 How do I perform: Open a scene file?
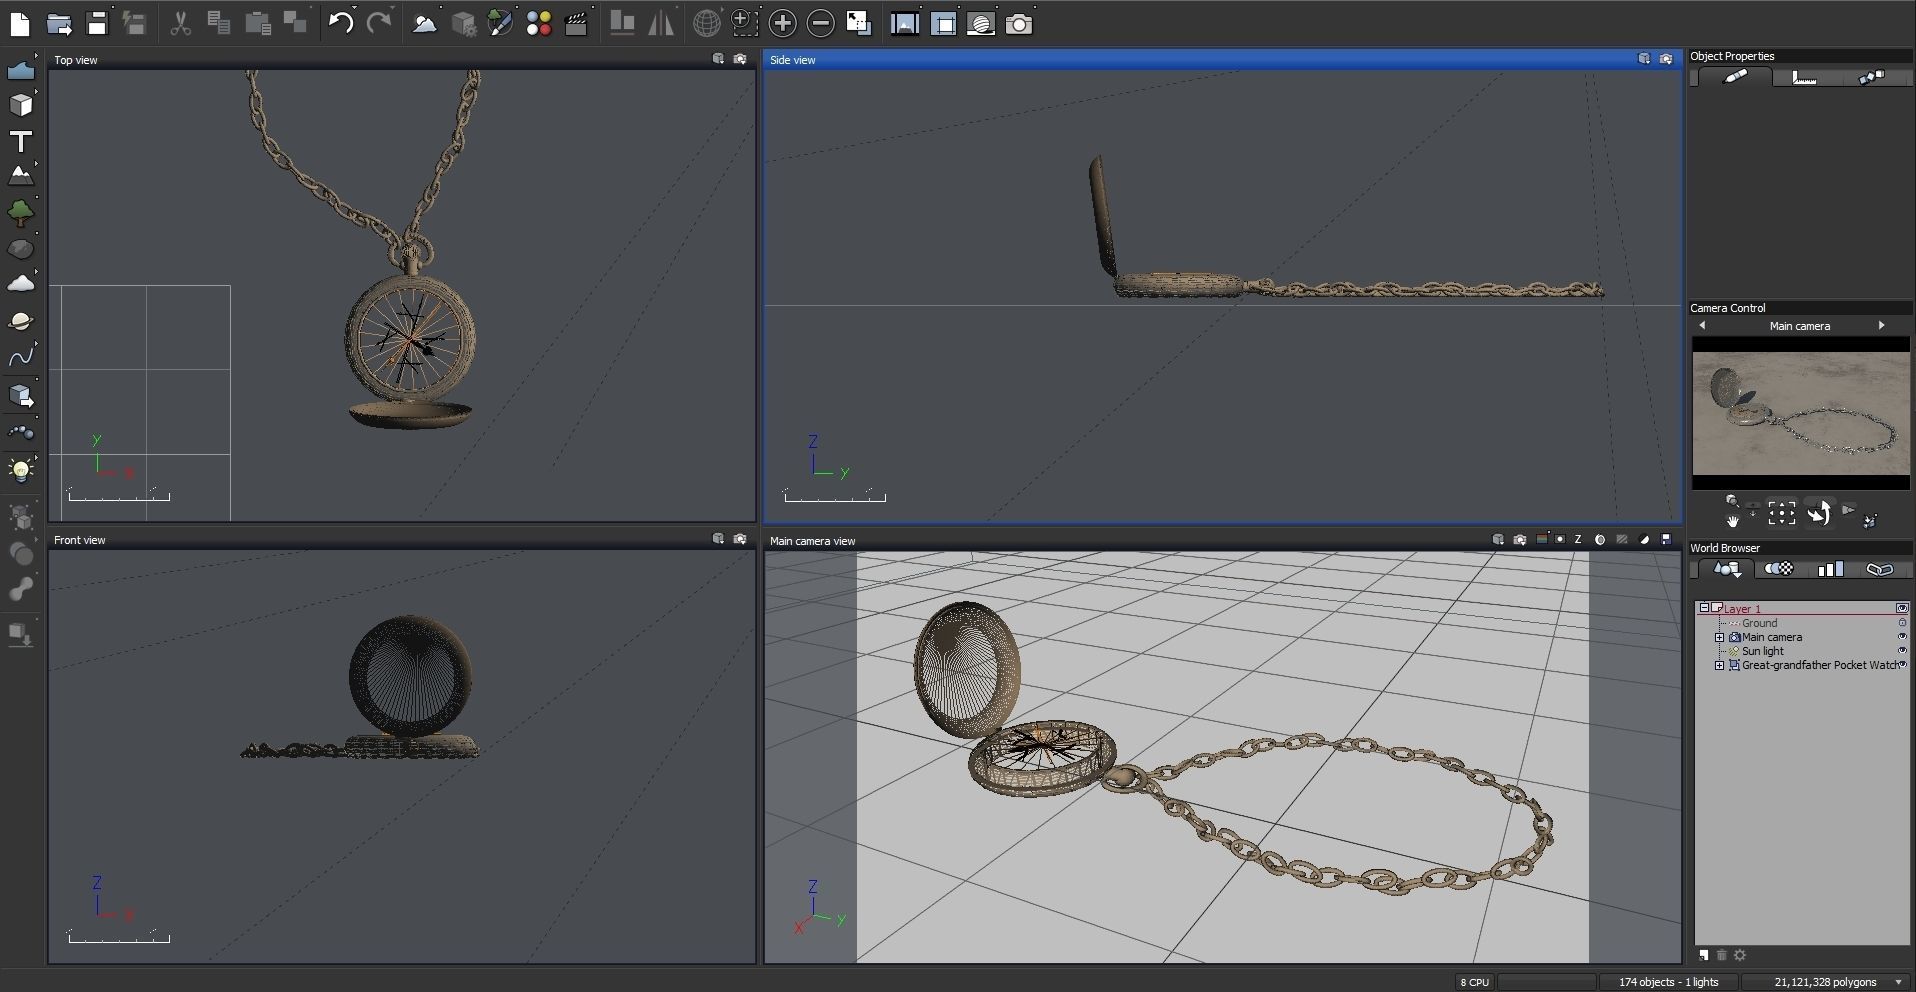(x=59, y=23)
